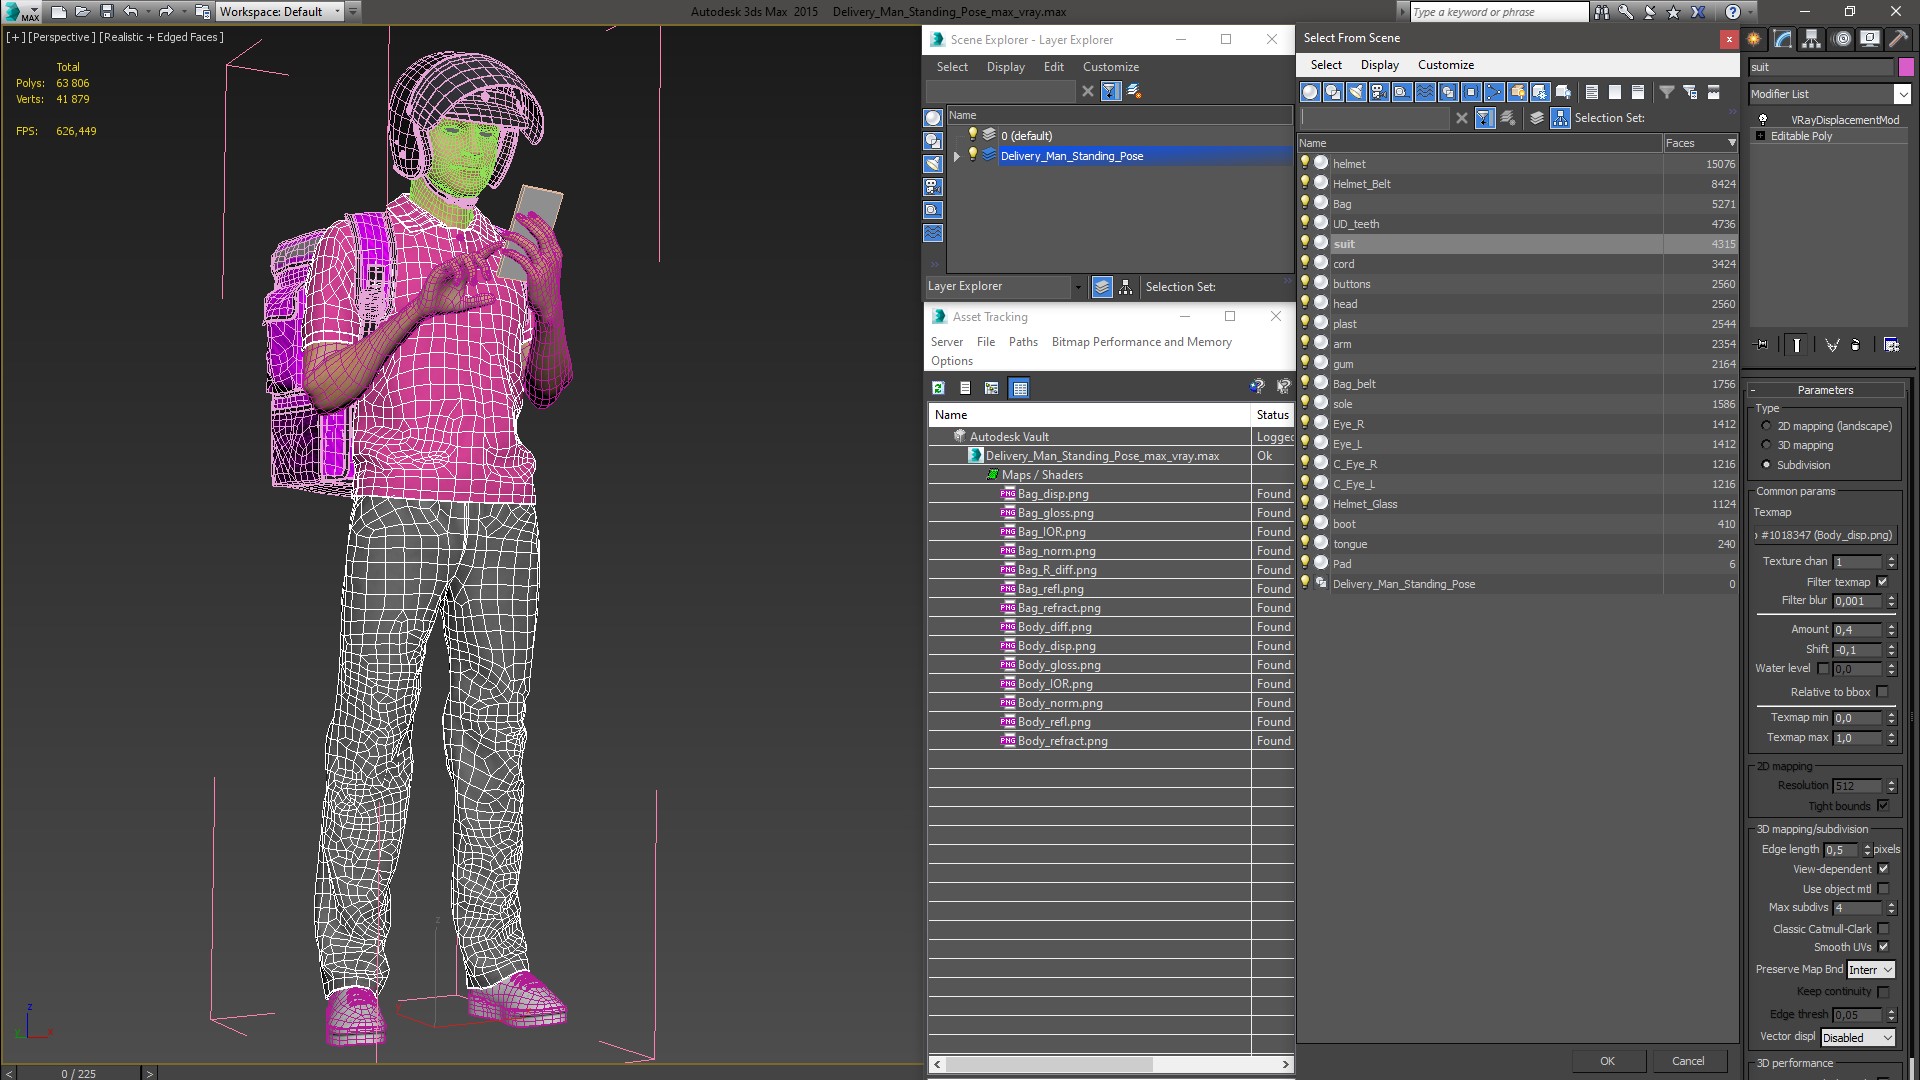Toggle helmet object light bulb visibility
Screen dimensions: 1920x1080
pyautogui.click(x=1305, y=163)
